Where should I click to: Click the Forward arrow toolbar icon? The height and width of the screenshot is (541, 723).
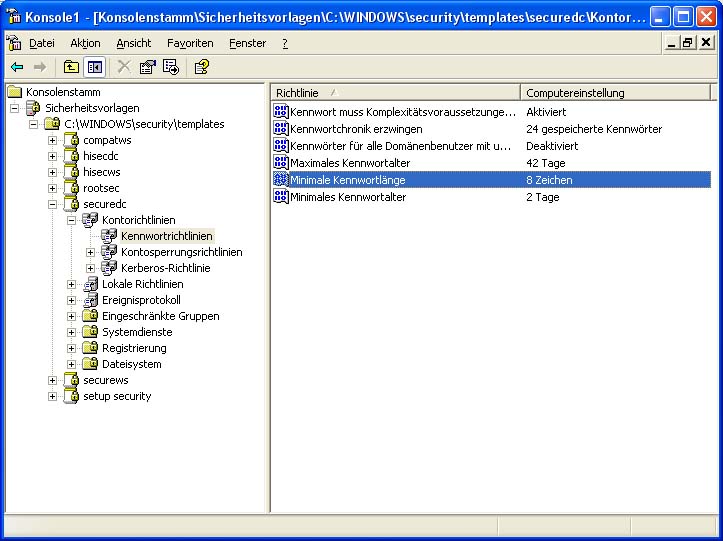[40, 67]
